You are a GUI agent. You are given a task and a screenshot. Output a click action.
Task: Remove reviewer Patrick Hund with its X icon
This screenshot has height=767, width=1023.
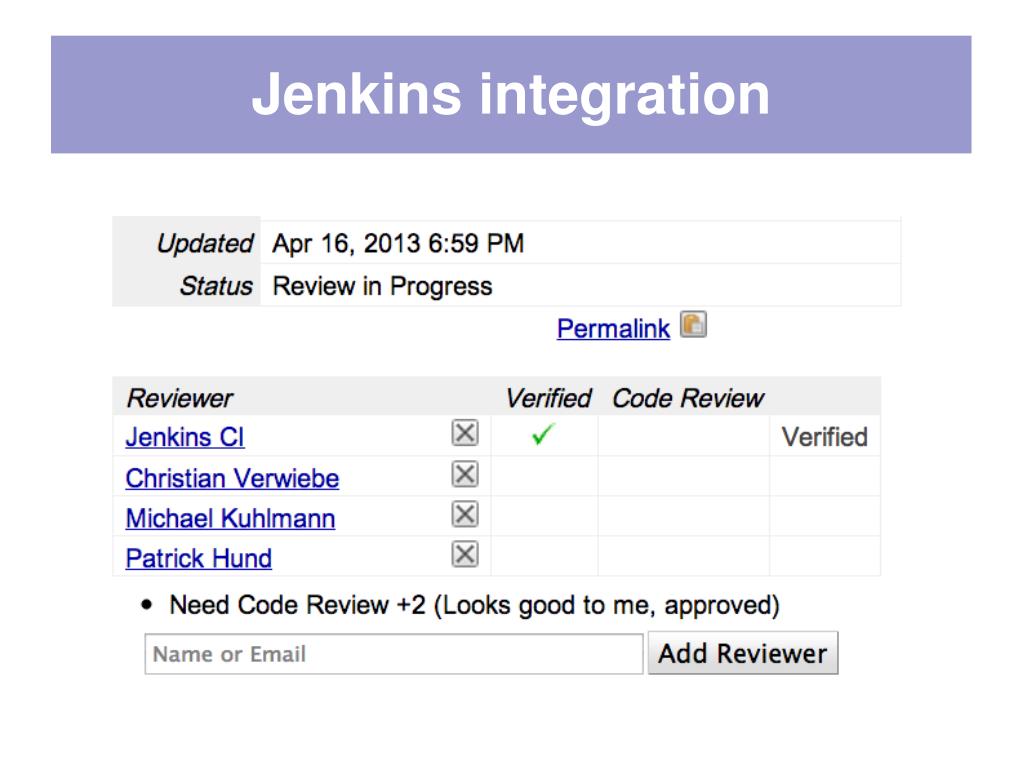click(465, 554)
